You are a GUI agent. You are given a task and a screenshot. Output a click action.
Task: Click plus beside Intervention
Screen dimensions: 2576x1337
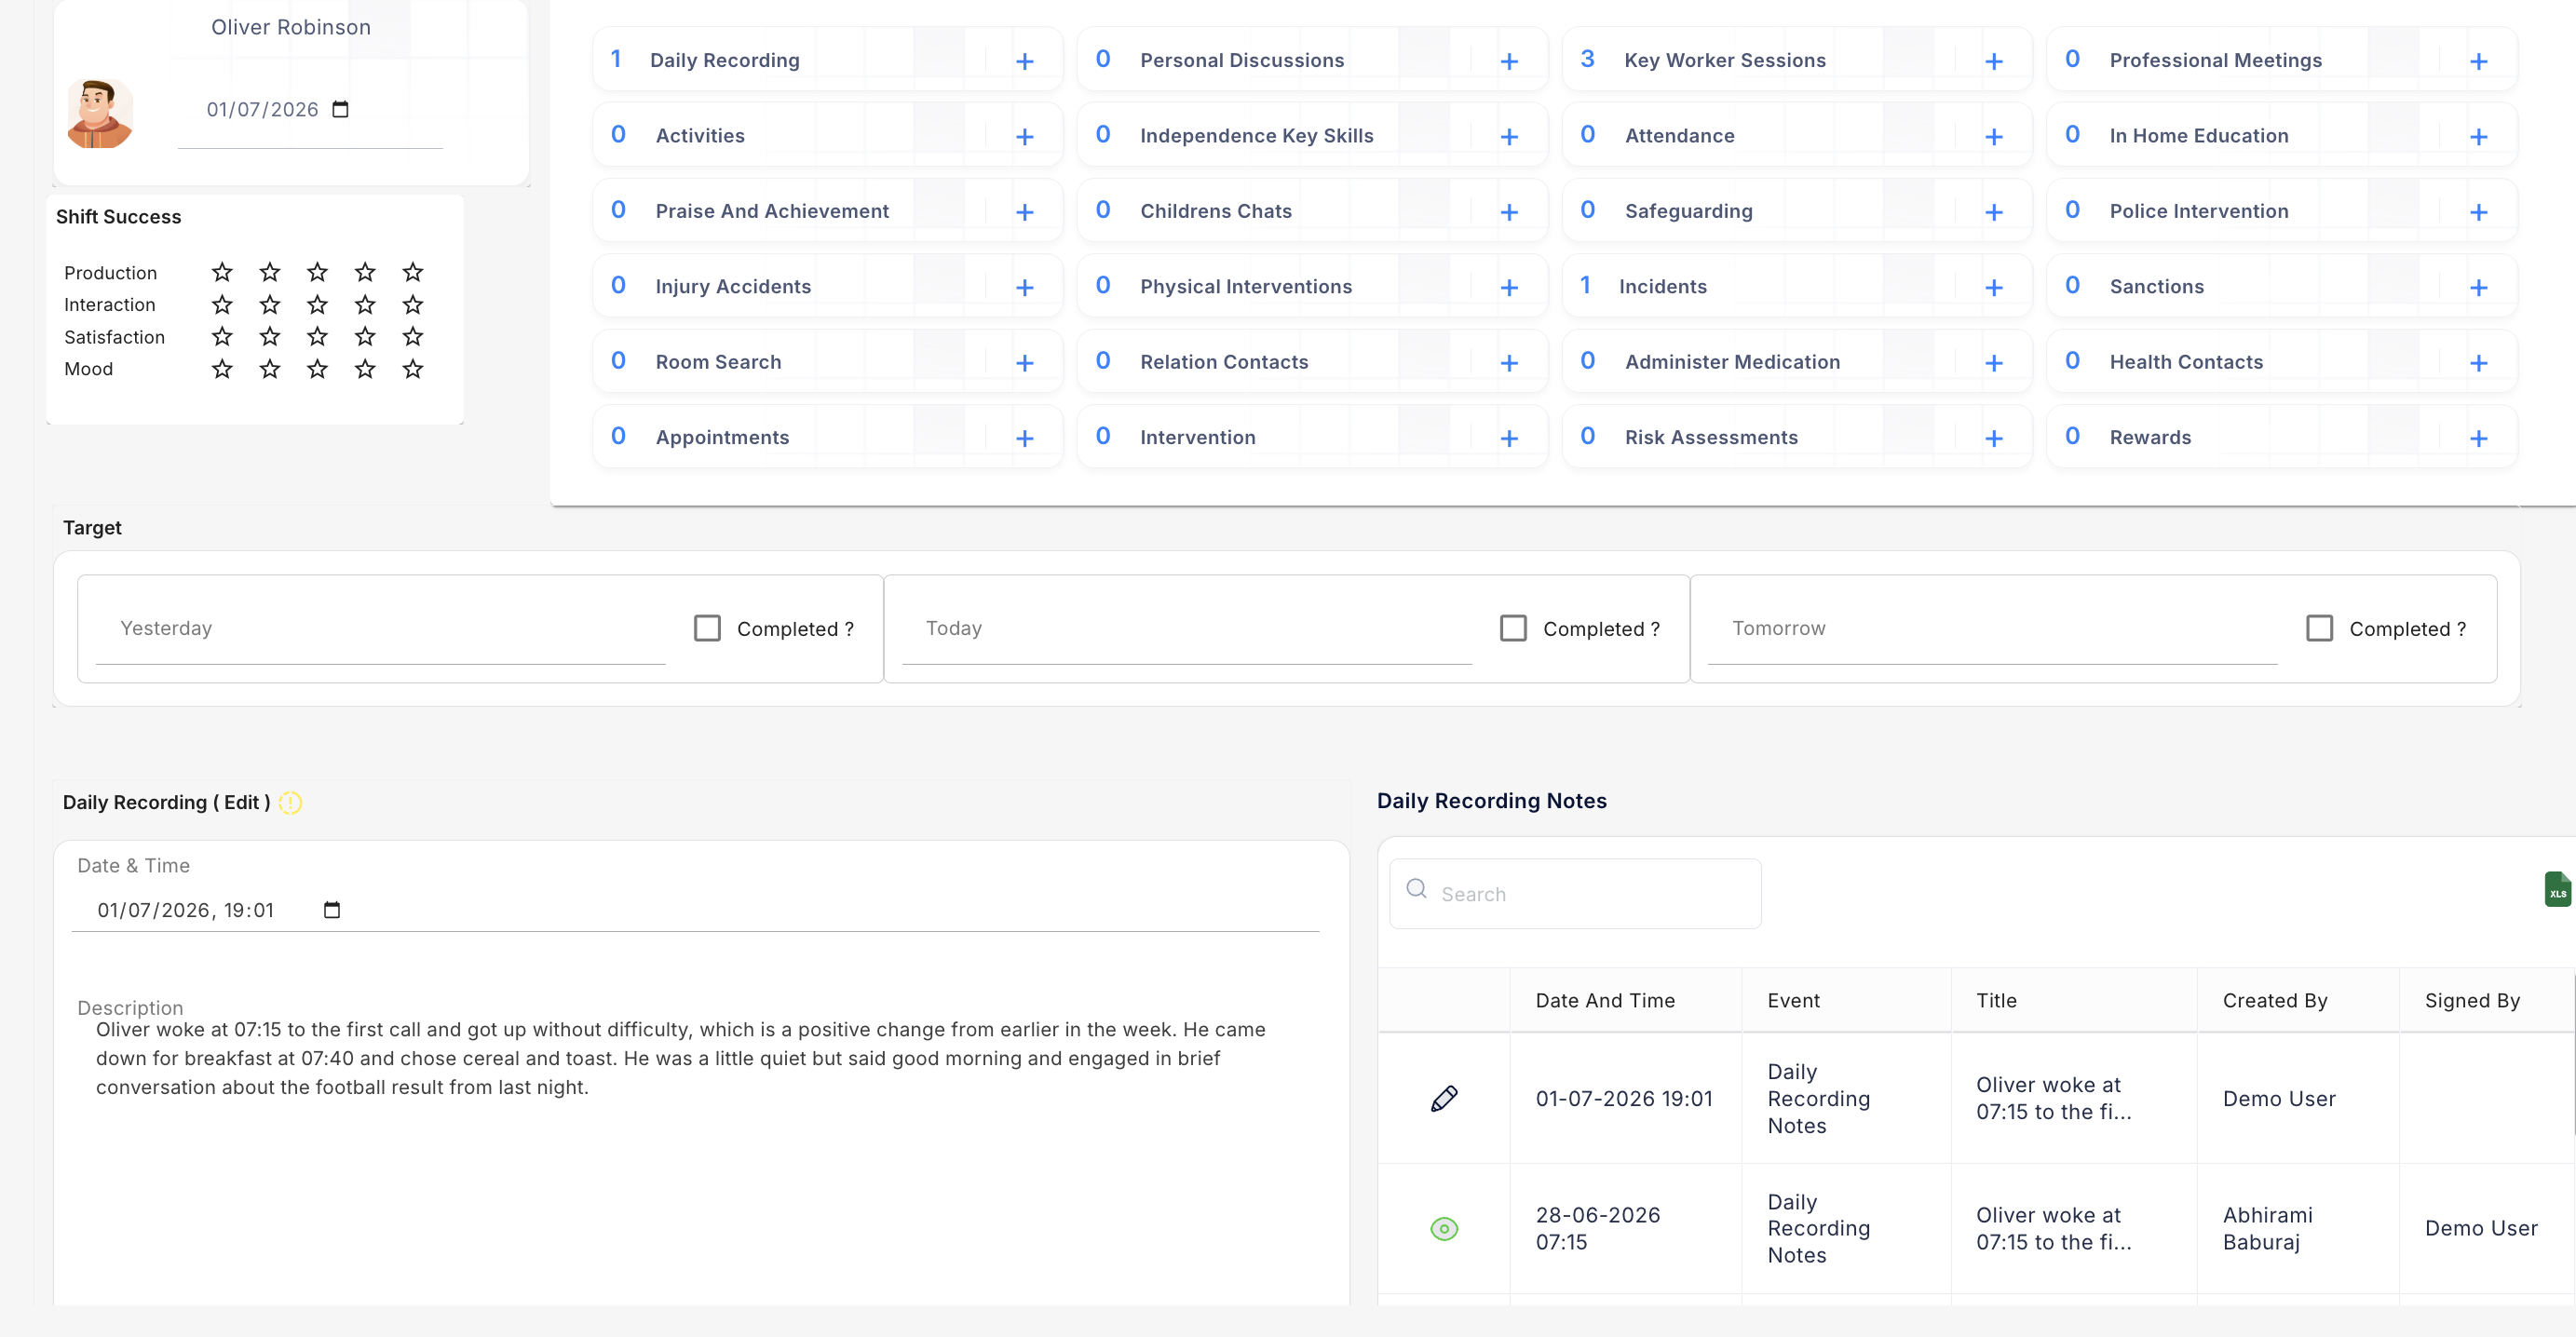1509,438
